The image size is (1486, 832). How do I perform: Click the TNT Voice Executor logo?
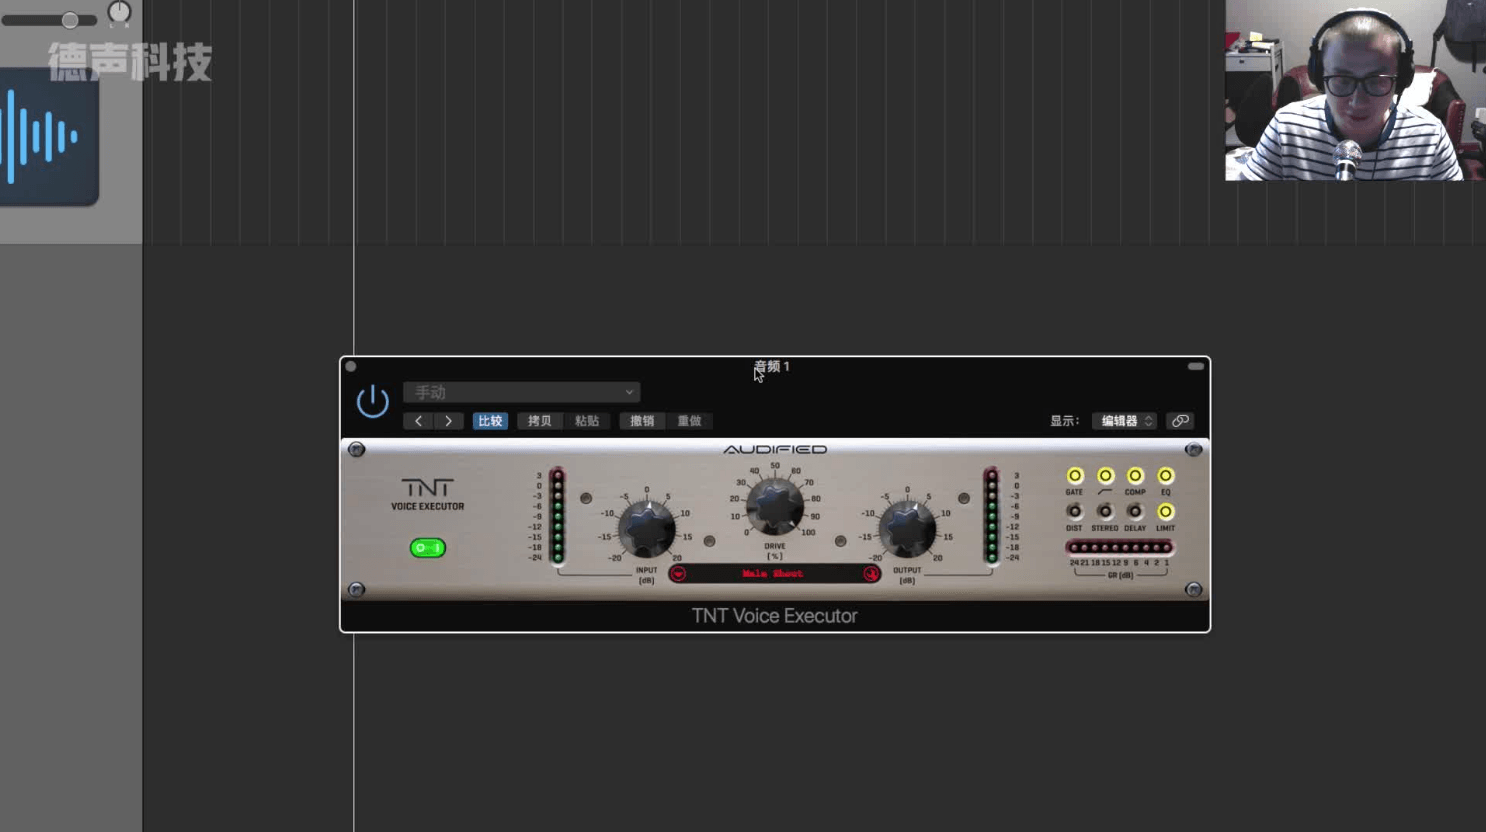pos(427,494)
